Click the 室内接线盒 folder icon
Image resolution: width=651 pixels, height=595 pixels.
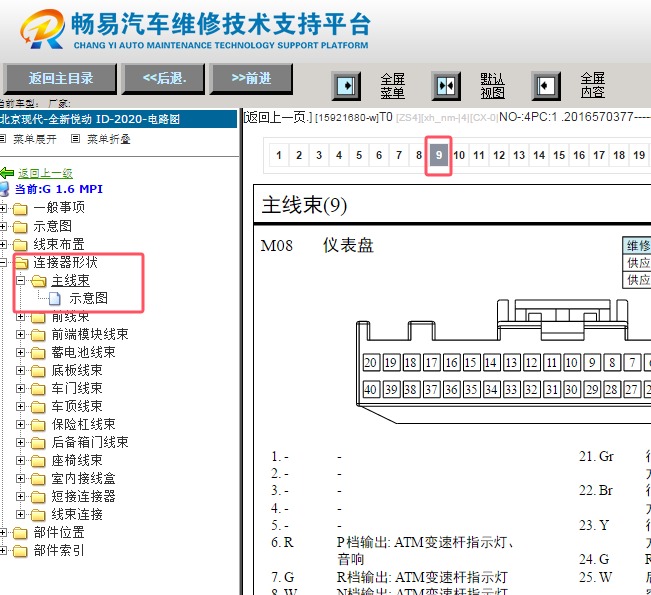(x=38, y=479)
